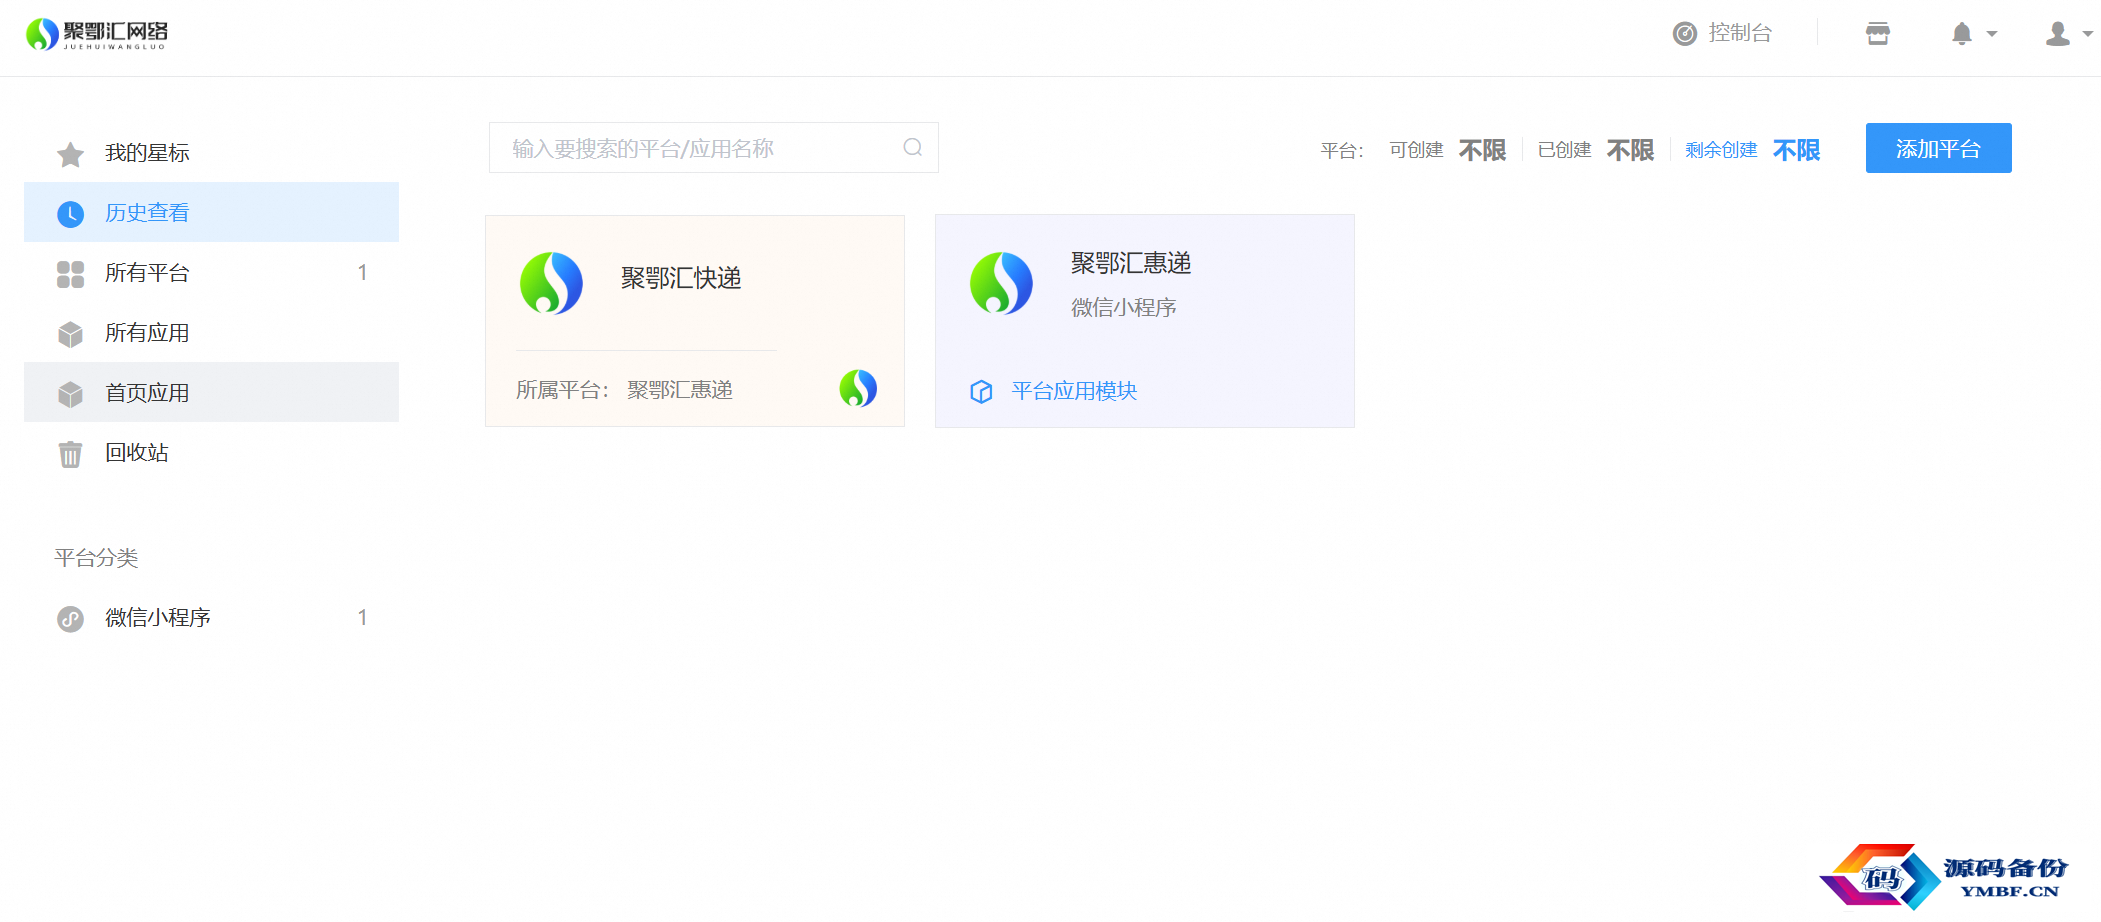Click 所属平台 聚鄂汇惠递 text
Screen dimensions: 2101x922
(624, 390)
